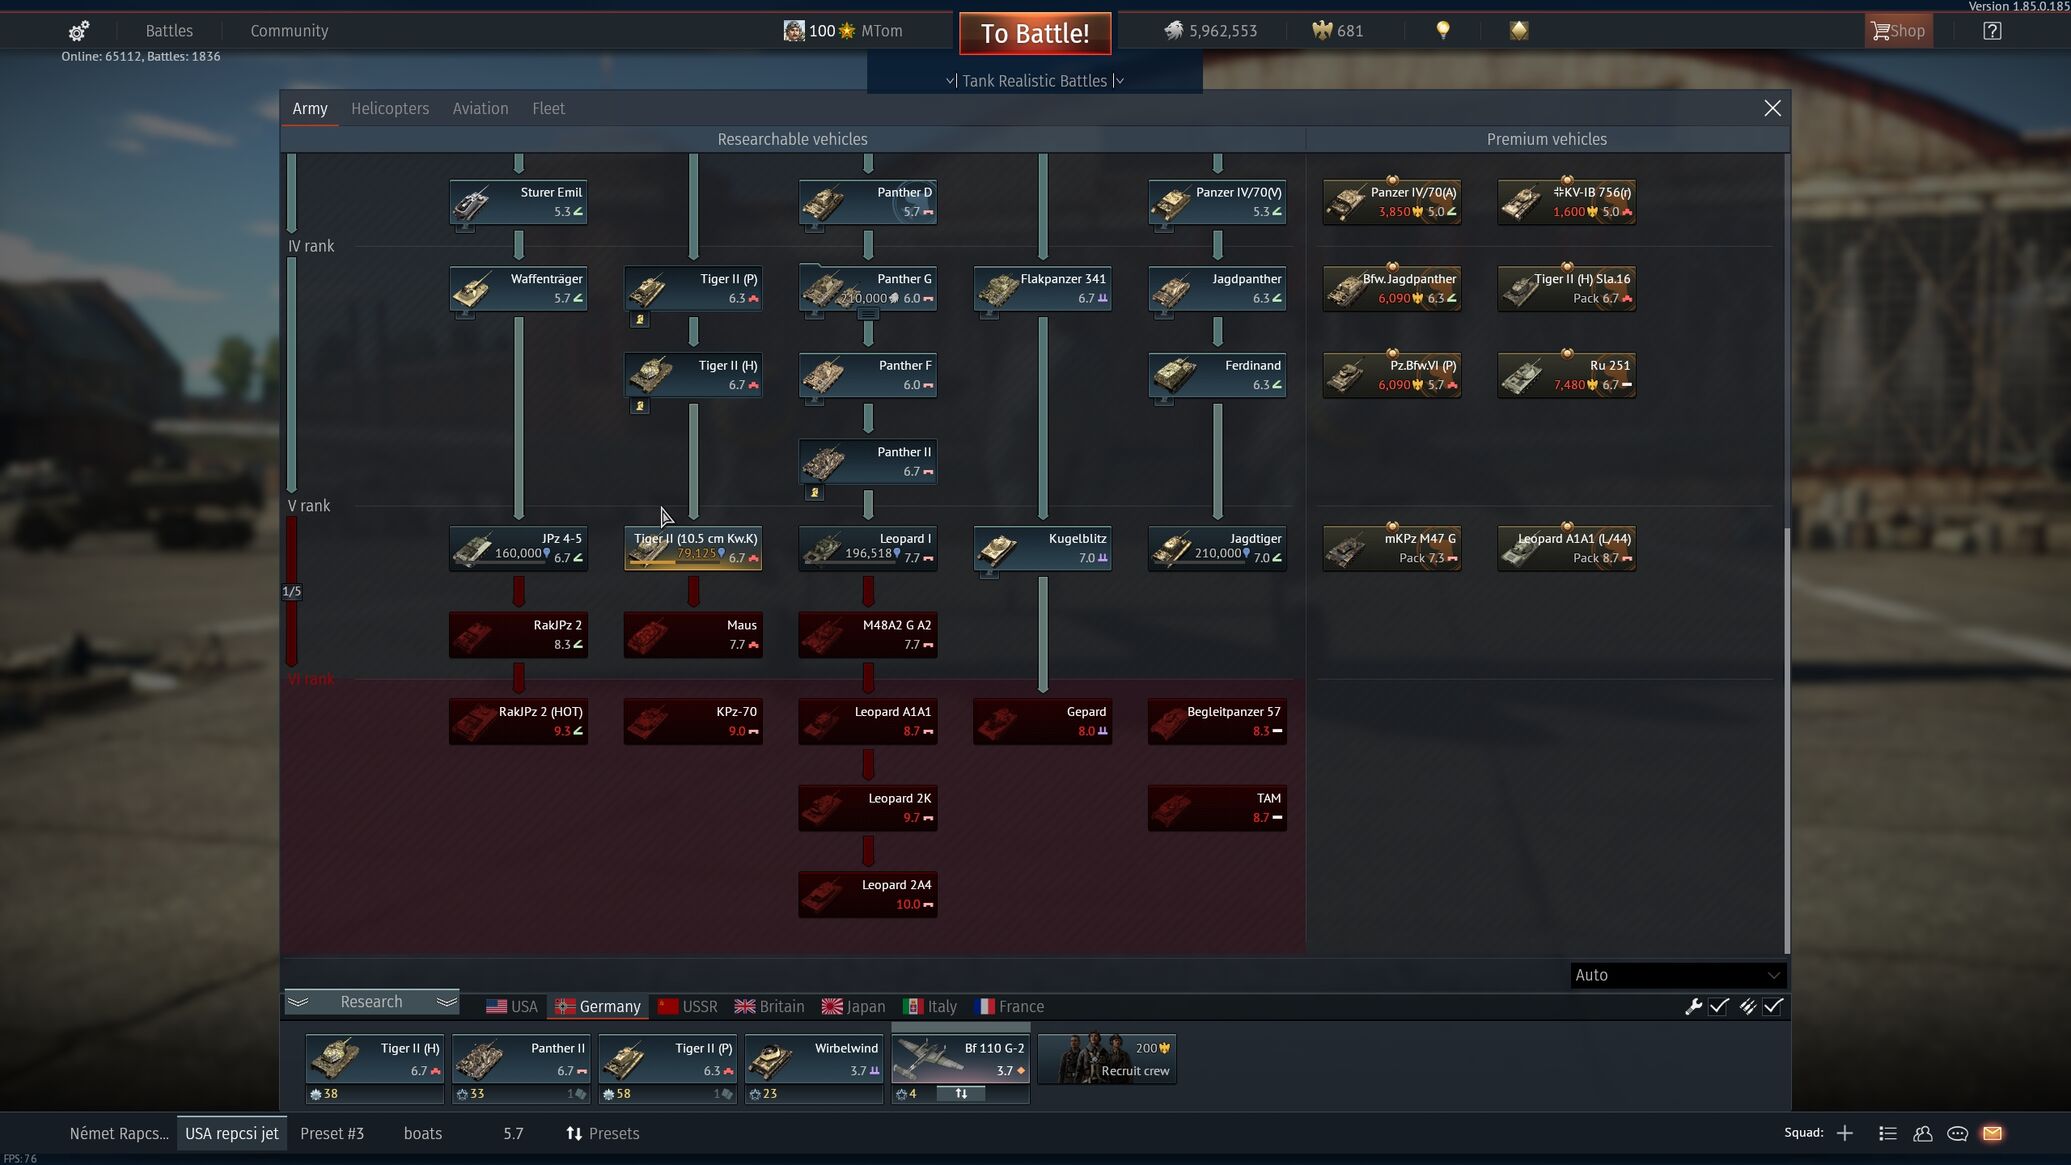Screen dimensions: 2071x1165
Task: Select the locked Leopard 2A4 card
Action: 868,895
